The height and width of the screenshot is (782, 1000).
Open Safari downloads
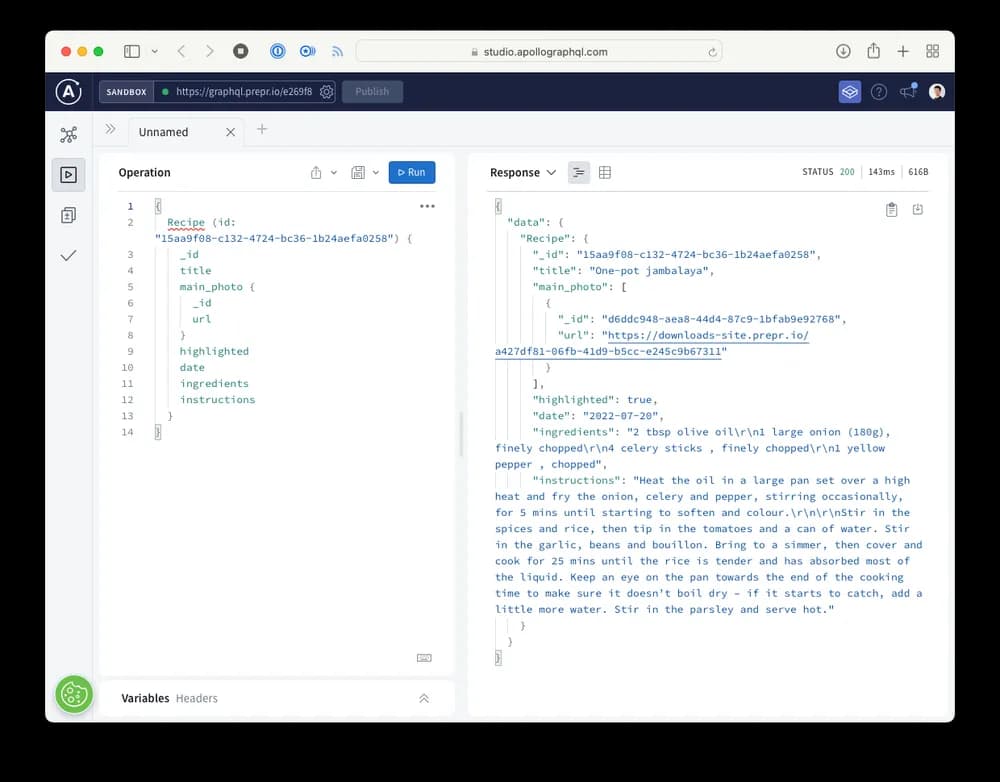(843, 51)
